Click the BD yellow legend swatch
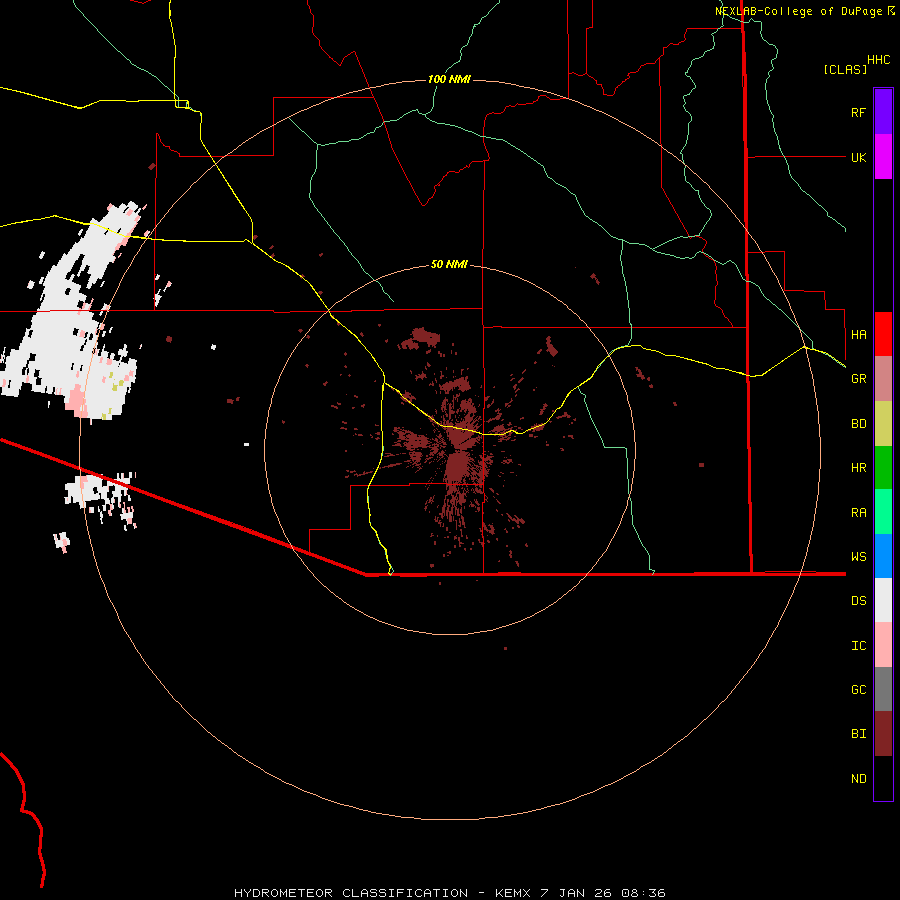 (x=883, y=423)
